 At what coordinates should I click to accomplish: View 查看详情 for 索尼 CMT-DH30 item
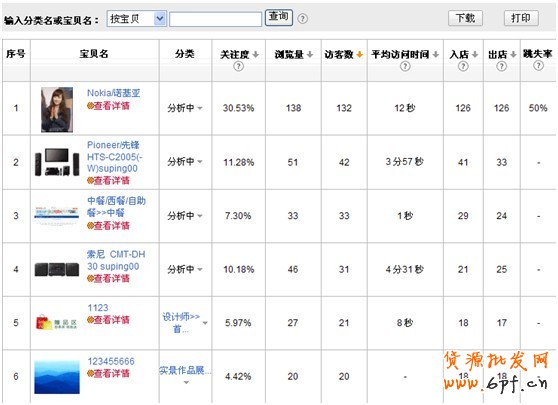(x=109, y=278)
